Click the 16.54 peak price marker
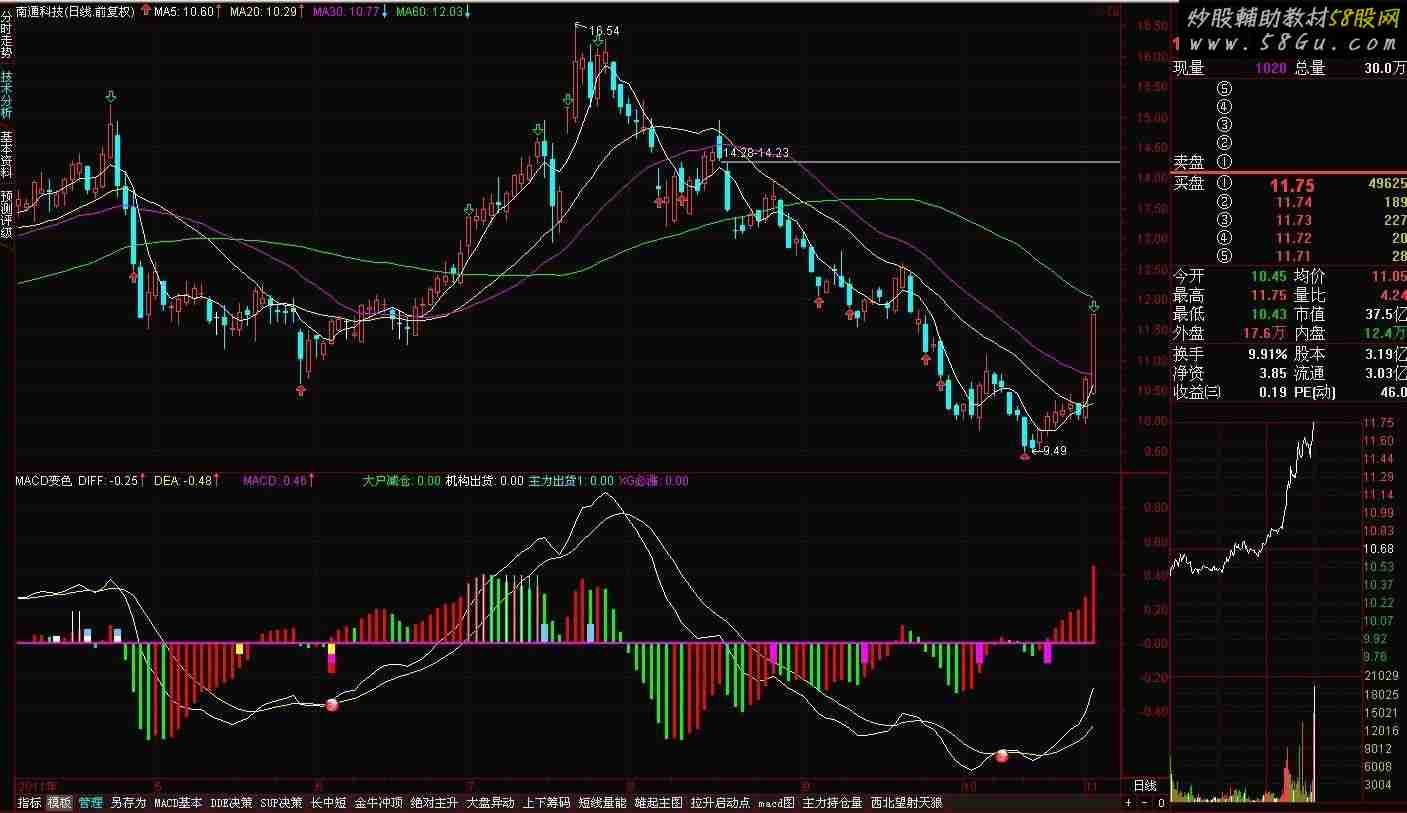Viewport: 1407px width, 813px height. point(605,31)
